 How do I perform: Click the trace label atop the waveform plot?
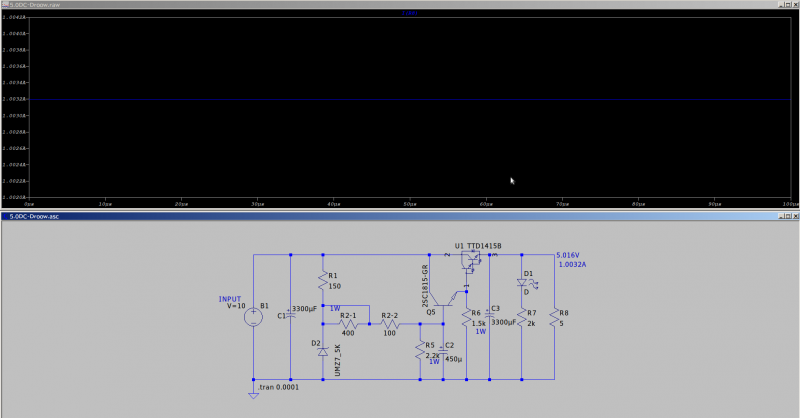[410, 13]
